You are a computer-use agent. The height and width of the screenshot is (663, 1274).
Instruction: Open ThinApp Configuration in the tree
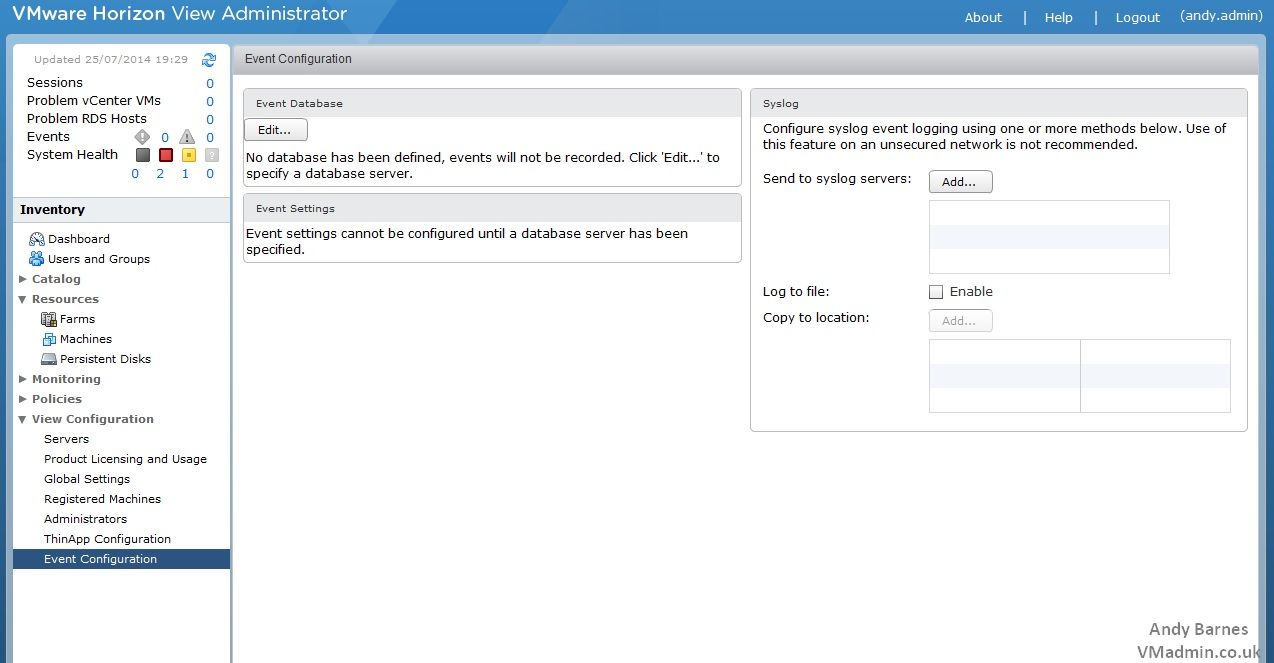[x=107, y=539]
